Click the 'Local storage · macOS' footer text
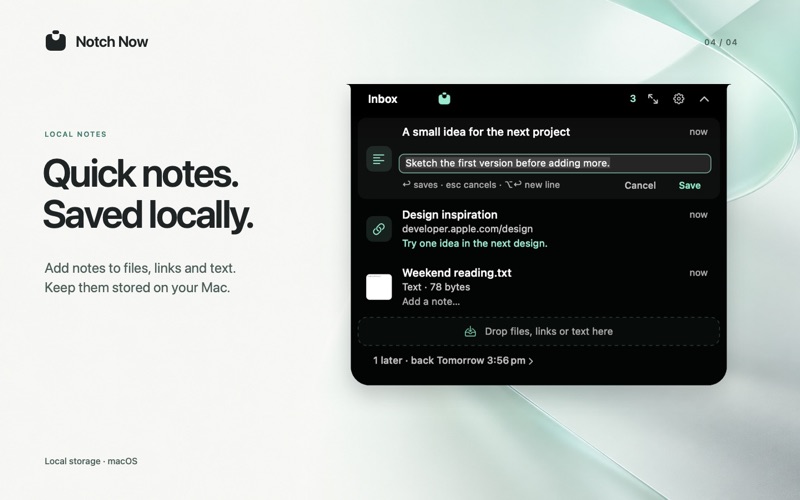 click(x=91, y=461)
